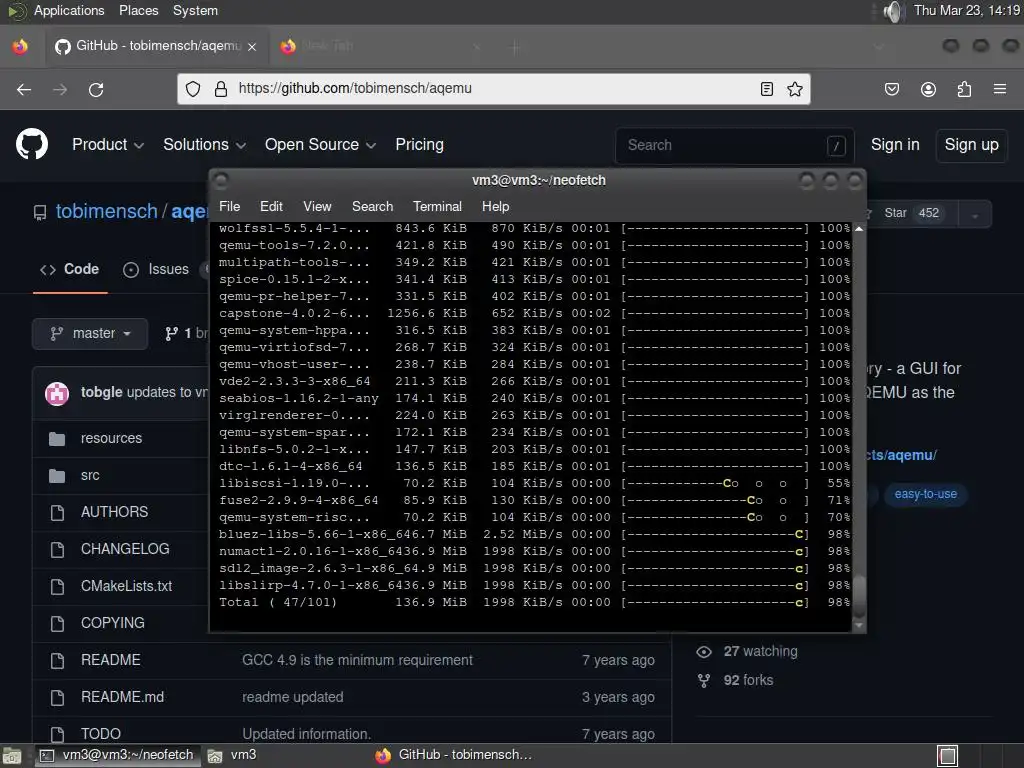Click terminal scrollbar up arrow

(859, 229)
